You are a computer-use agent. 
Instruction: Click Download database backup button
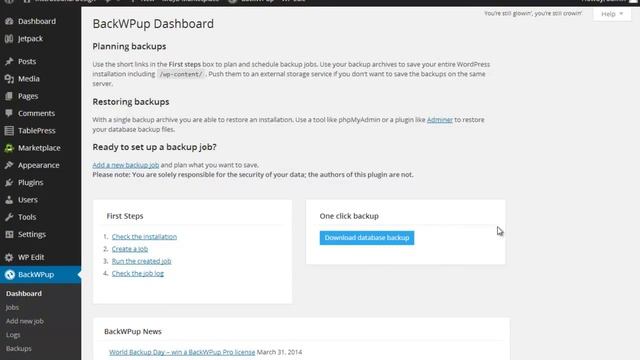367,238
